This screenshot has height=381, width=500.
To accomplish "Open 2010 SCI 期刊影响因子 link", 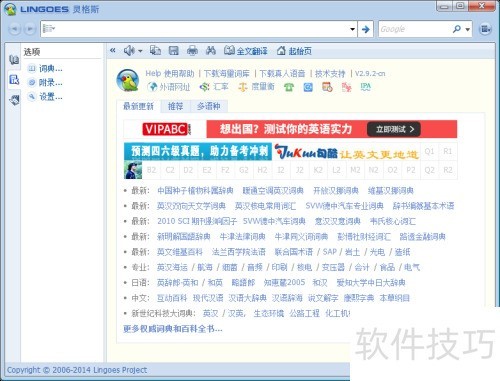I will click(197, 221).
